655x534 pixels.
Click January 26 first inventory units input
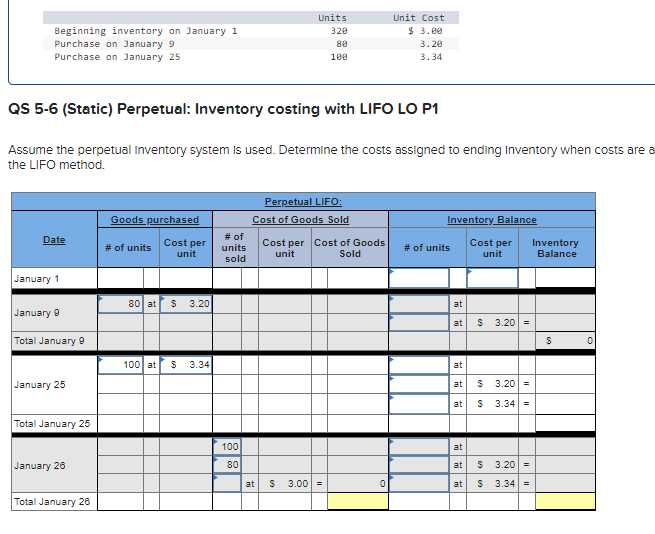pyautogui.click(x=419, y=447)
